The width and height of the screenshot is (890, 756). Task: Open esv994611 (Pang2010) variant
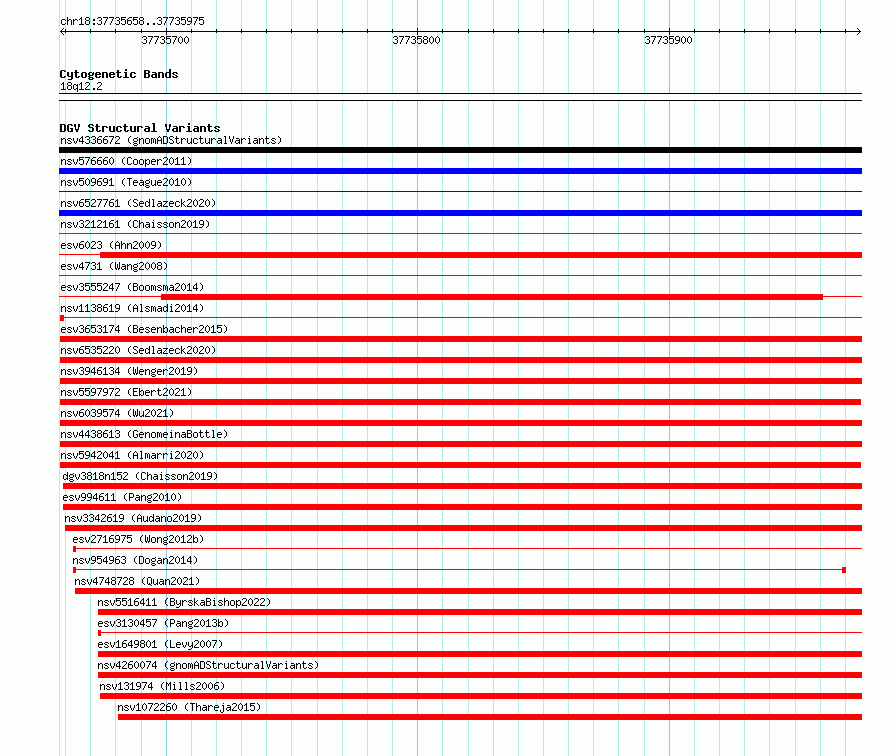click(x=122, y=497)
